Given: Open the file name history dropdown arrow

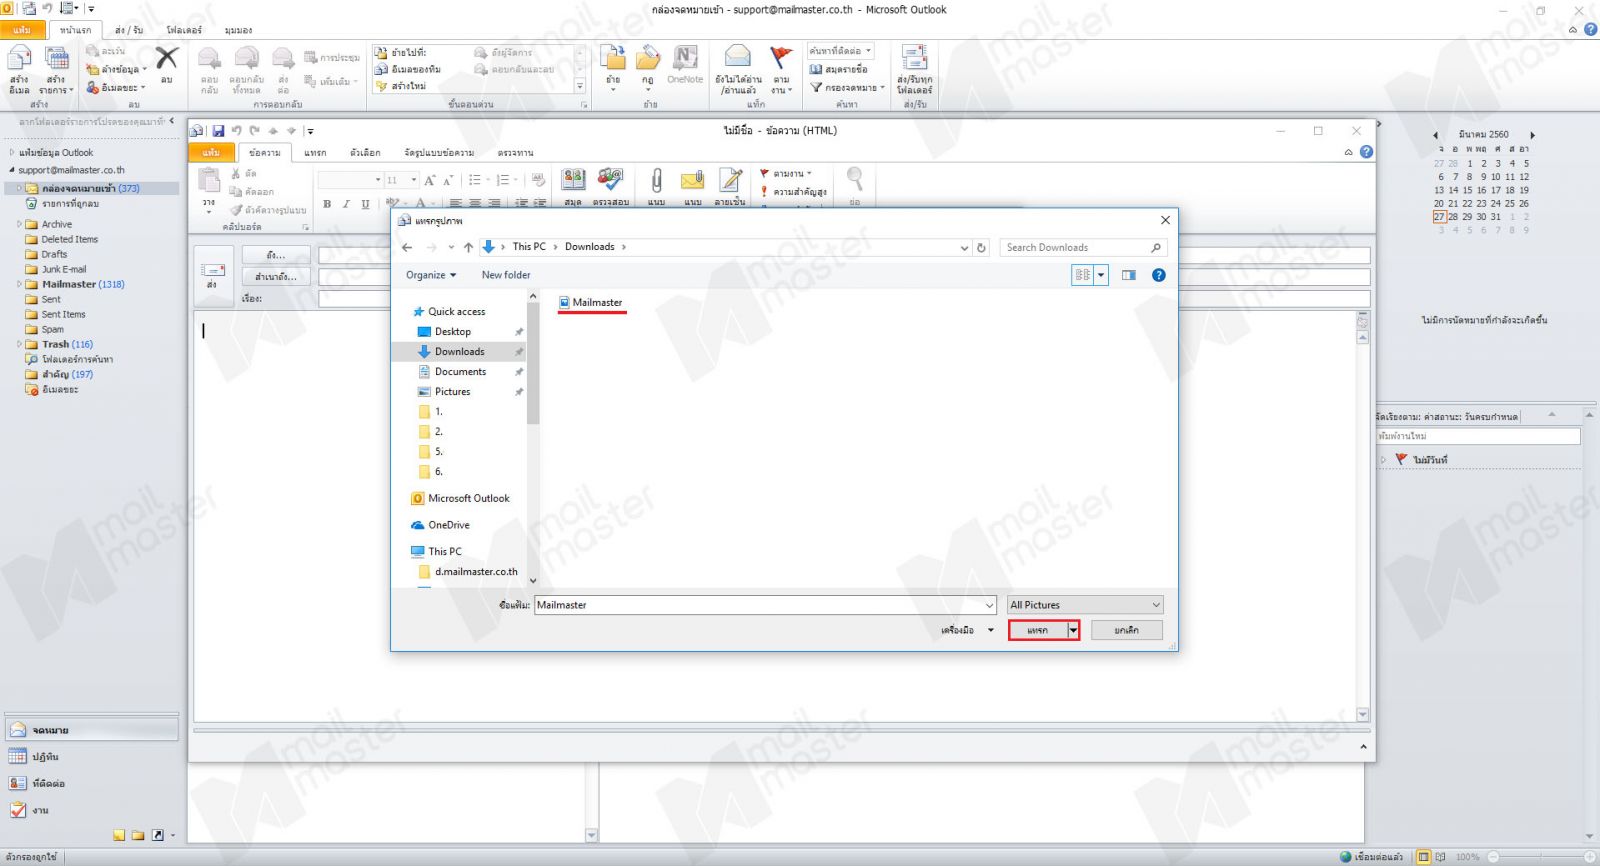Looking at the screenshot, I should (990, 605).
